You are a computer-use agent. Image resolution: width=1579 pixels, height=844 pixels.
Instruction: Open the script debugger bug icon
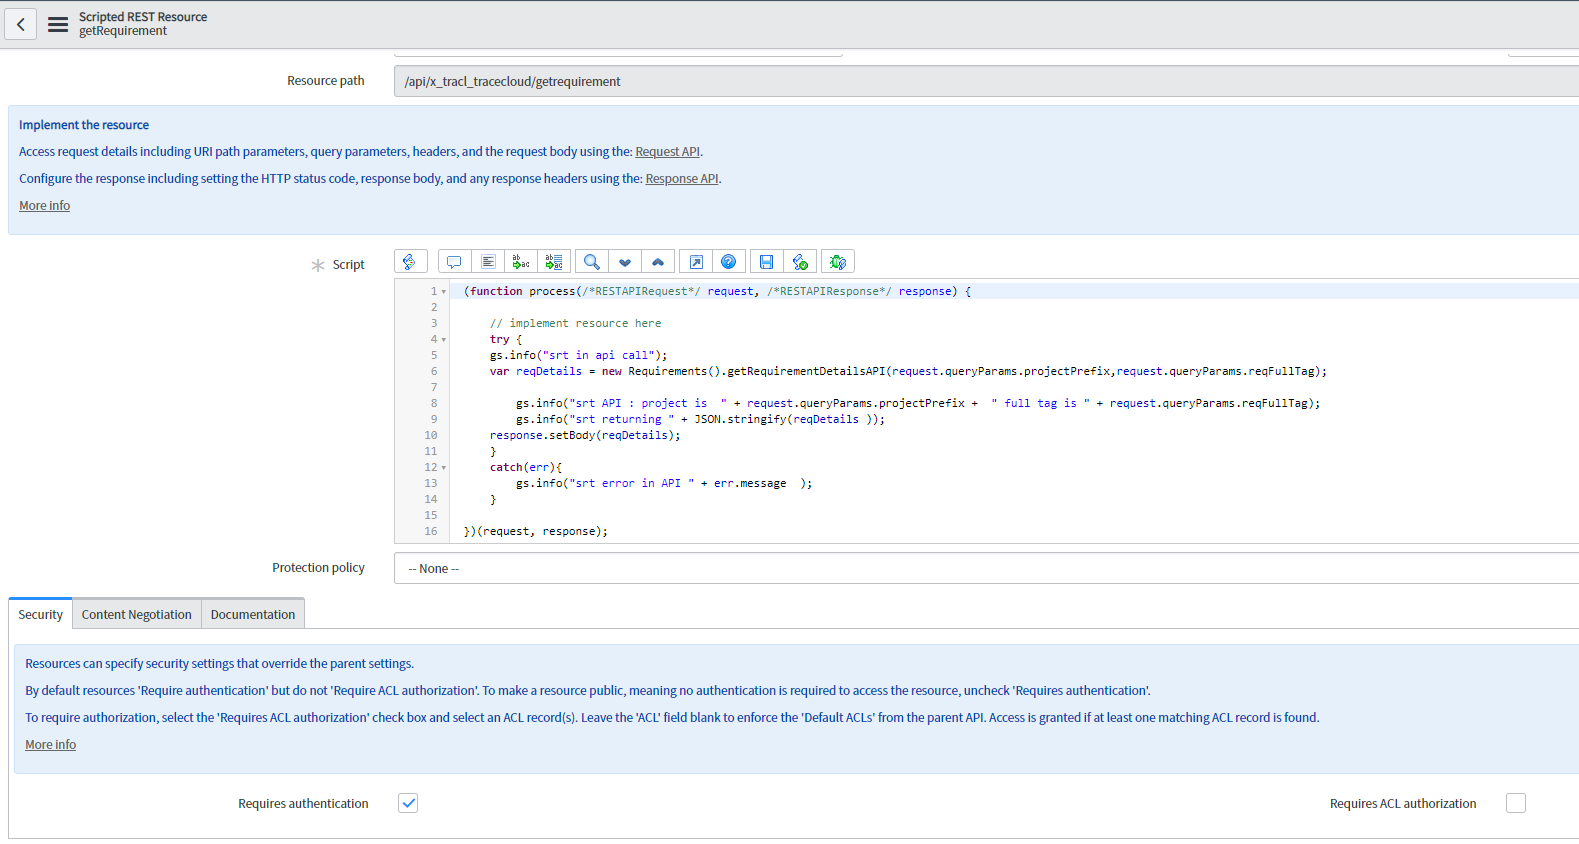(x=838, y=262)
